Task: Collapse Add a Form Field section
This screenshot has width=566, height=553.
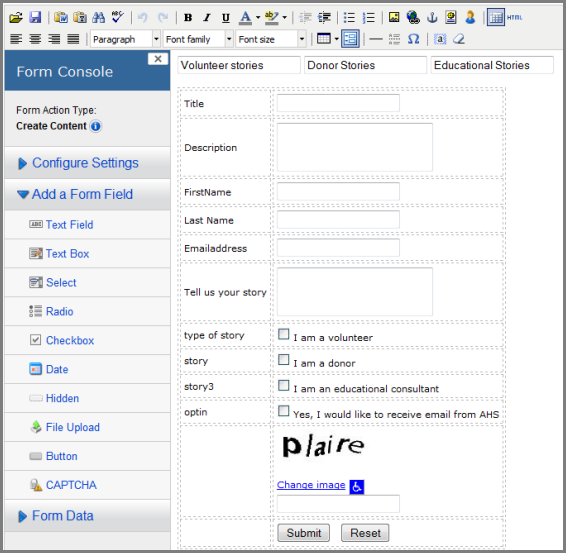Action: (x=87, y=195)
